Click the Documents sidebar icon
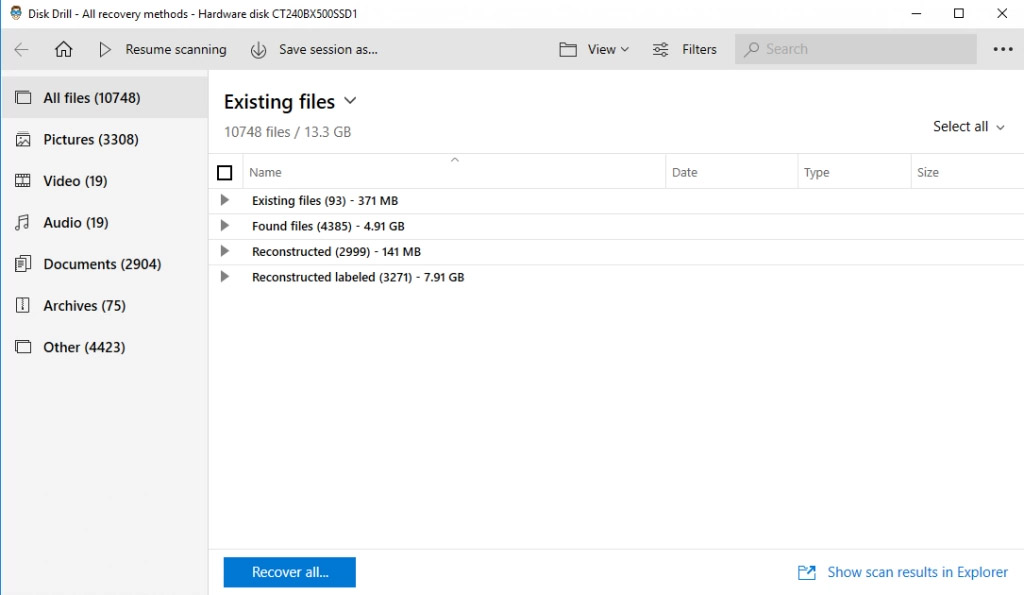This screenshot has width=1024, height=595. coord(23,264)
